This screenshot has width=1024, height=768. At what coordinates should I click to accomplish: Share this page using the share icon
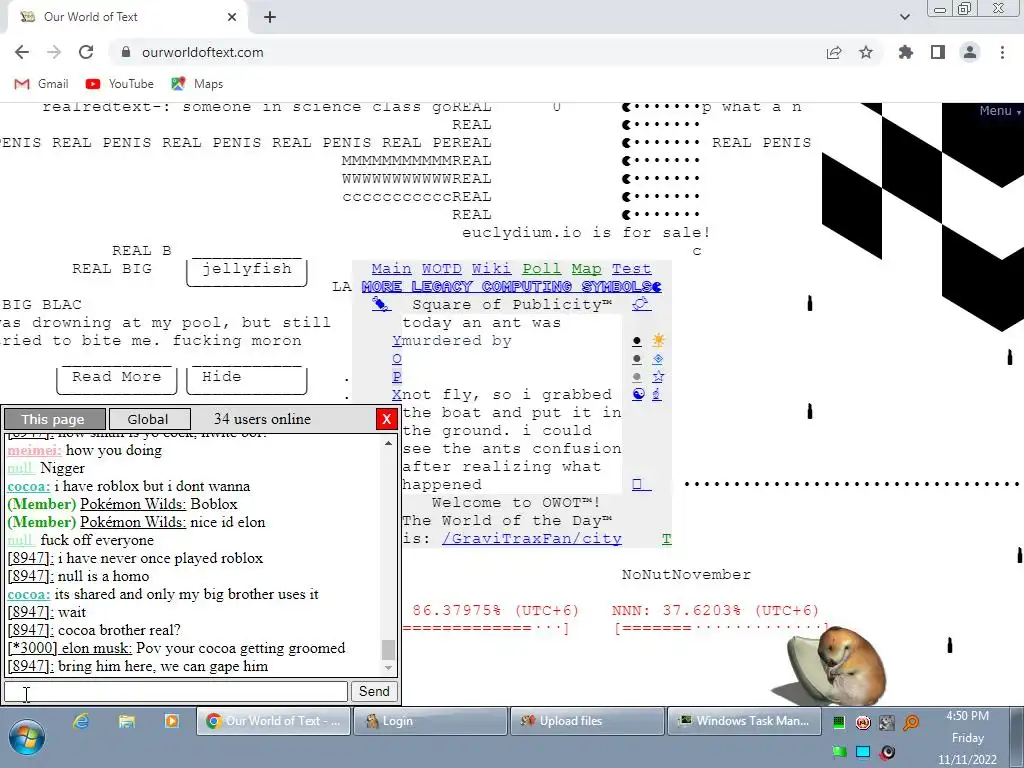pyautogui.click(x=834, y=52)
